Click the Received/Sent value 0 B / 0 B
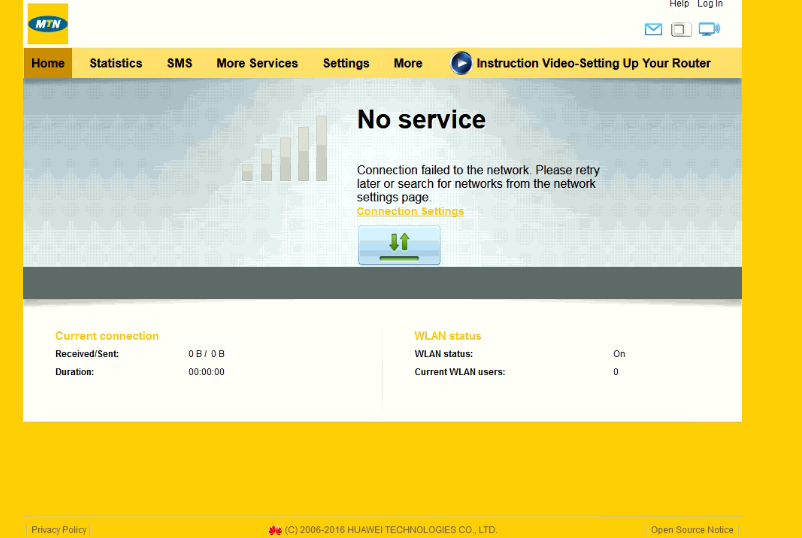This screenshot has width=802, height=538. pyautogui.click(x=206, y=354)
